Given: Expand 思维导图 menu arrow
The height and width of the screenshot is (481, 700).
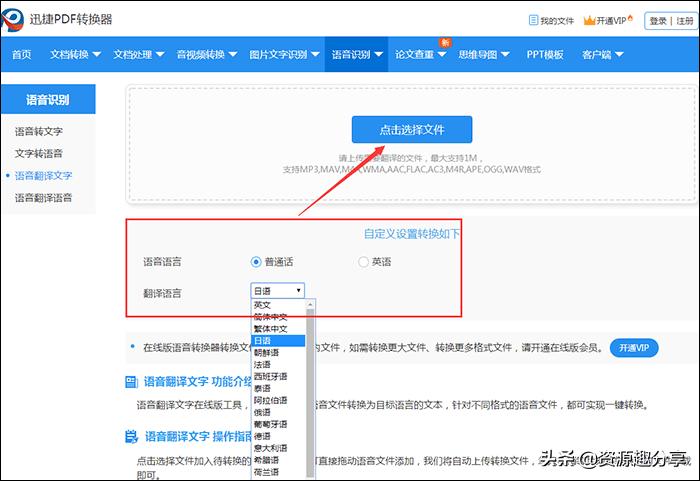Looking at the screenshot, I should 505,54.
